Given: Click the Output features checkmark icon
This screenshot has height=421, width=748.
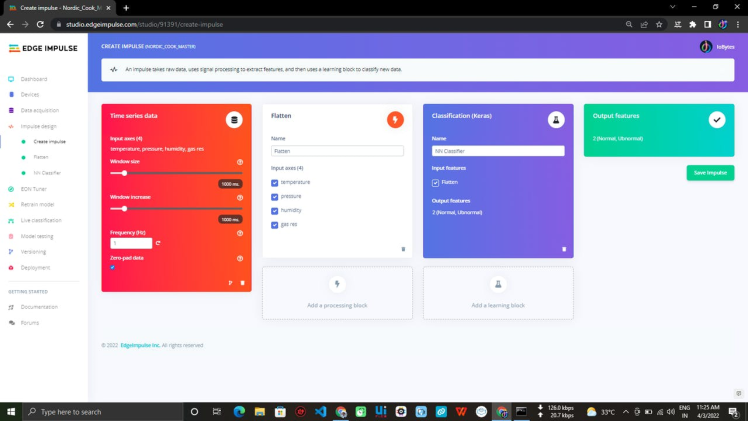Looking at the screenshot, I should [717, 120].
